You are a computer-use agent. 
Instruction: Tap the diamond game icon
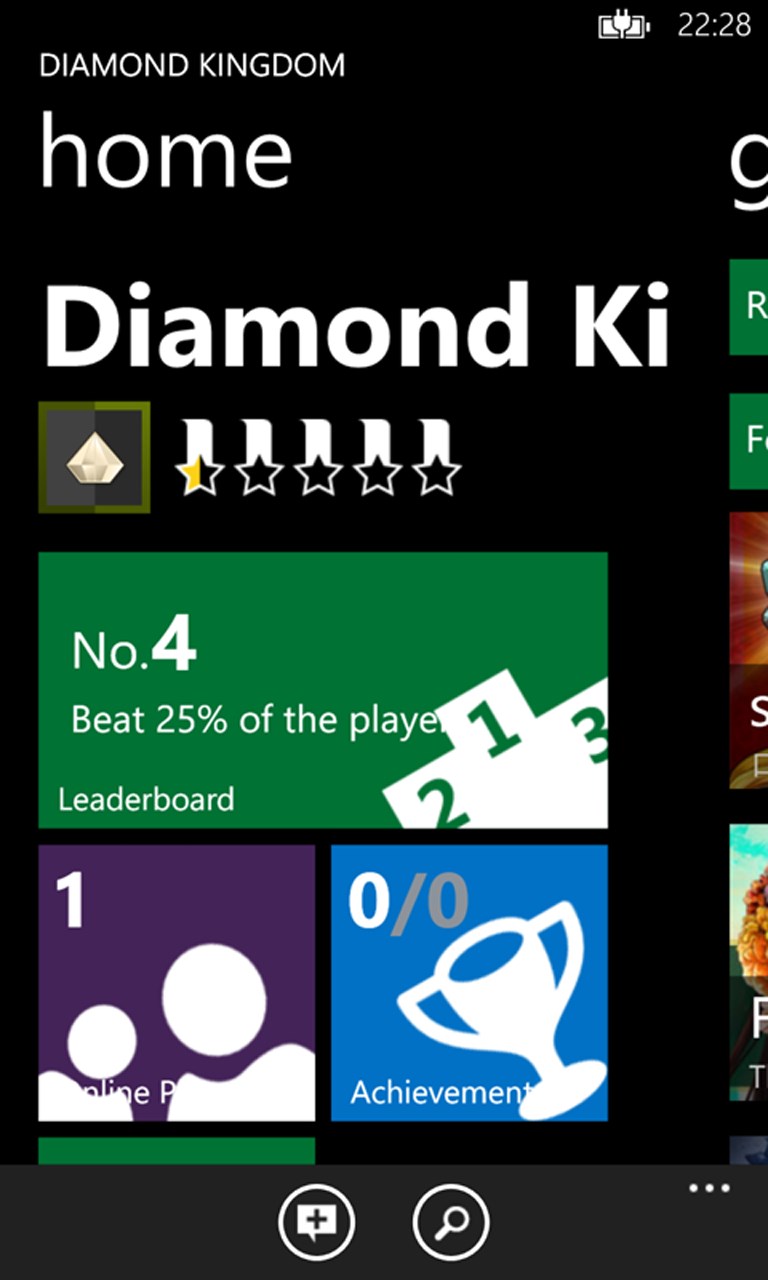point(94,457)
